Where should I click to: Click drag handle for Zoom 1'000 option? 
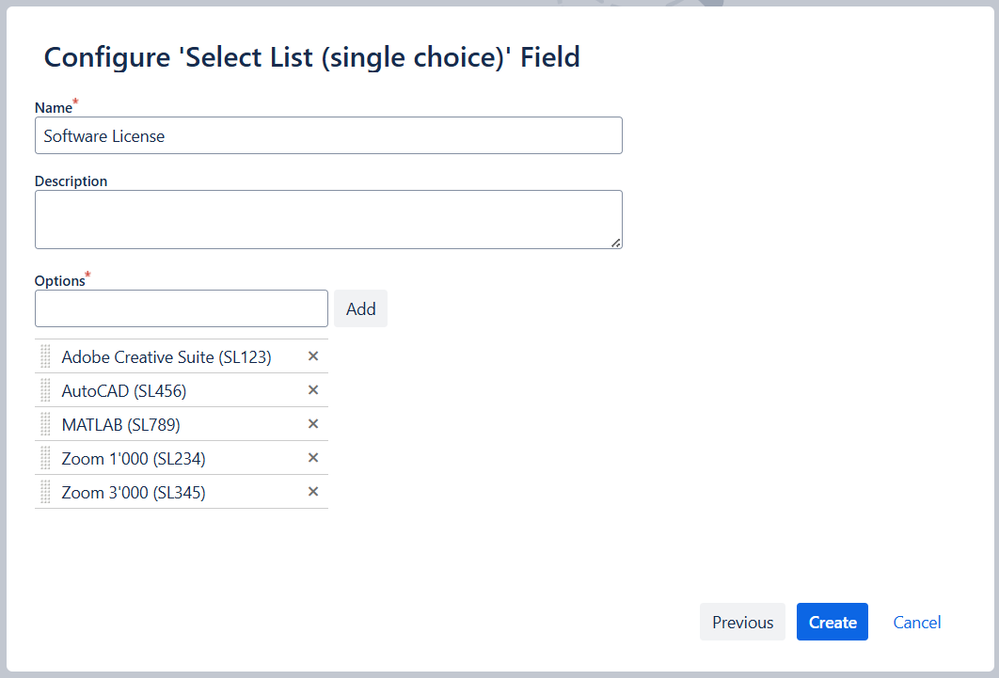(x=45, y=459)
